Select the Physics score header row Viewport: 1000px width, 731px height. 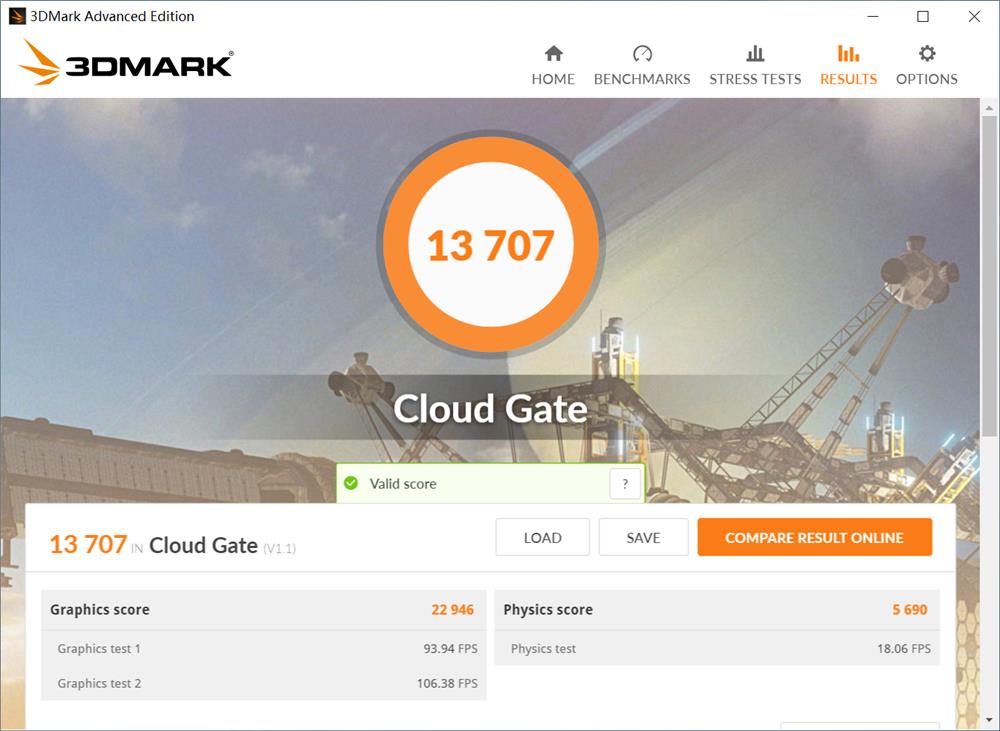tap(716, 610)
